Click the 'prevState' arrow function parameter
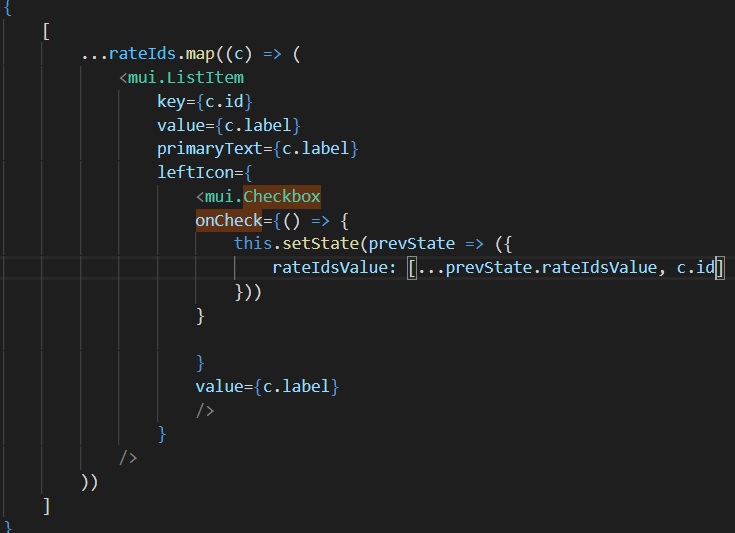 412,244
